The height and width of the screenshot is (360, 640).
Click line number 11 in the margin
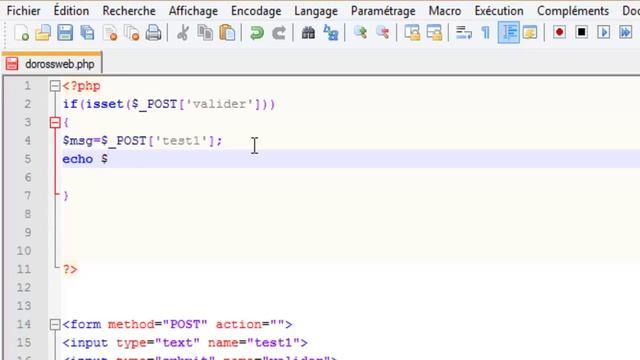click(24, 269)
